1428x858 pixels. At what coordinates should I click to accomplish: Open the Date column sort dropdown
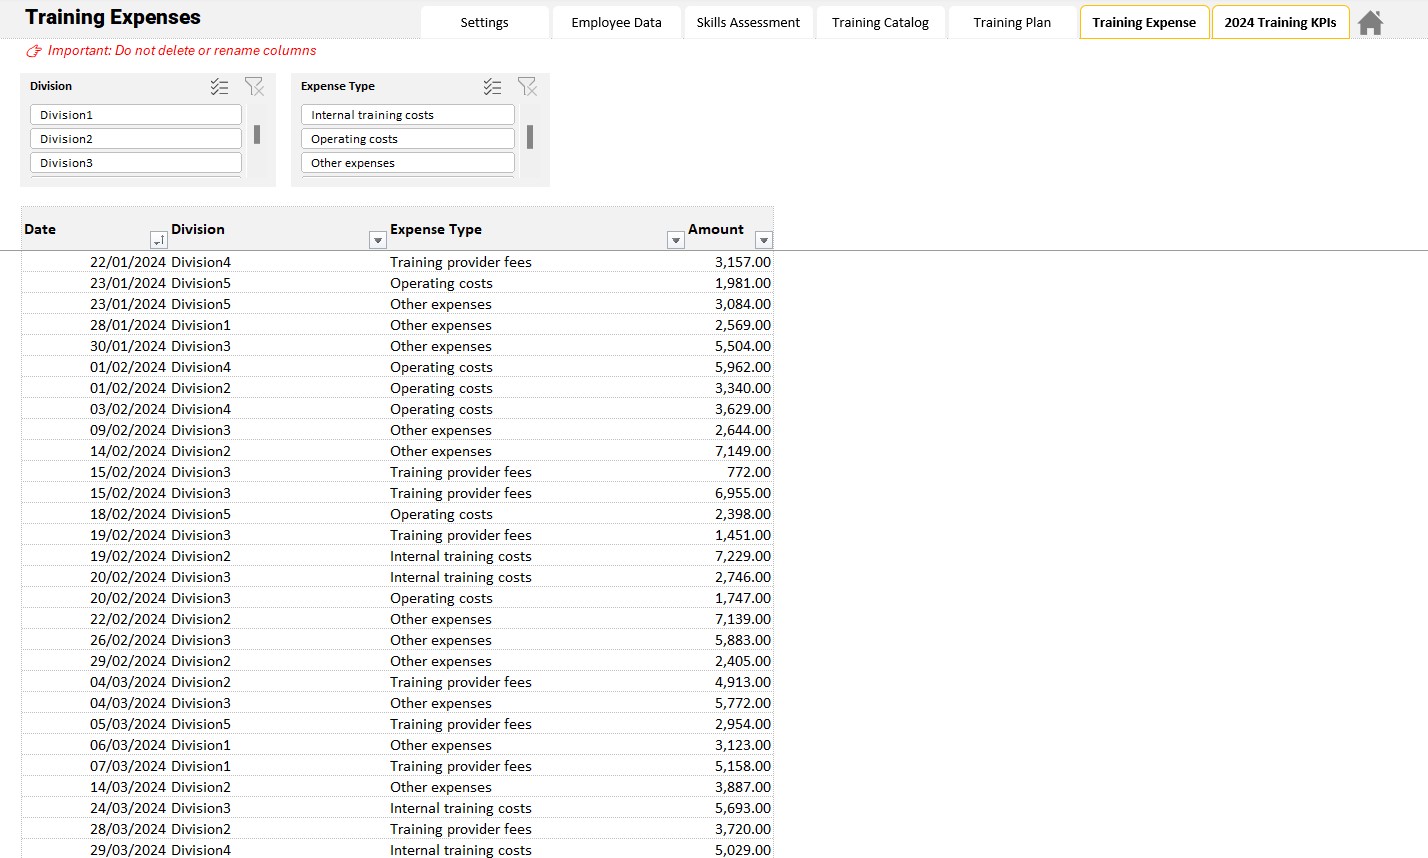click(x=158, y=240)
